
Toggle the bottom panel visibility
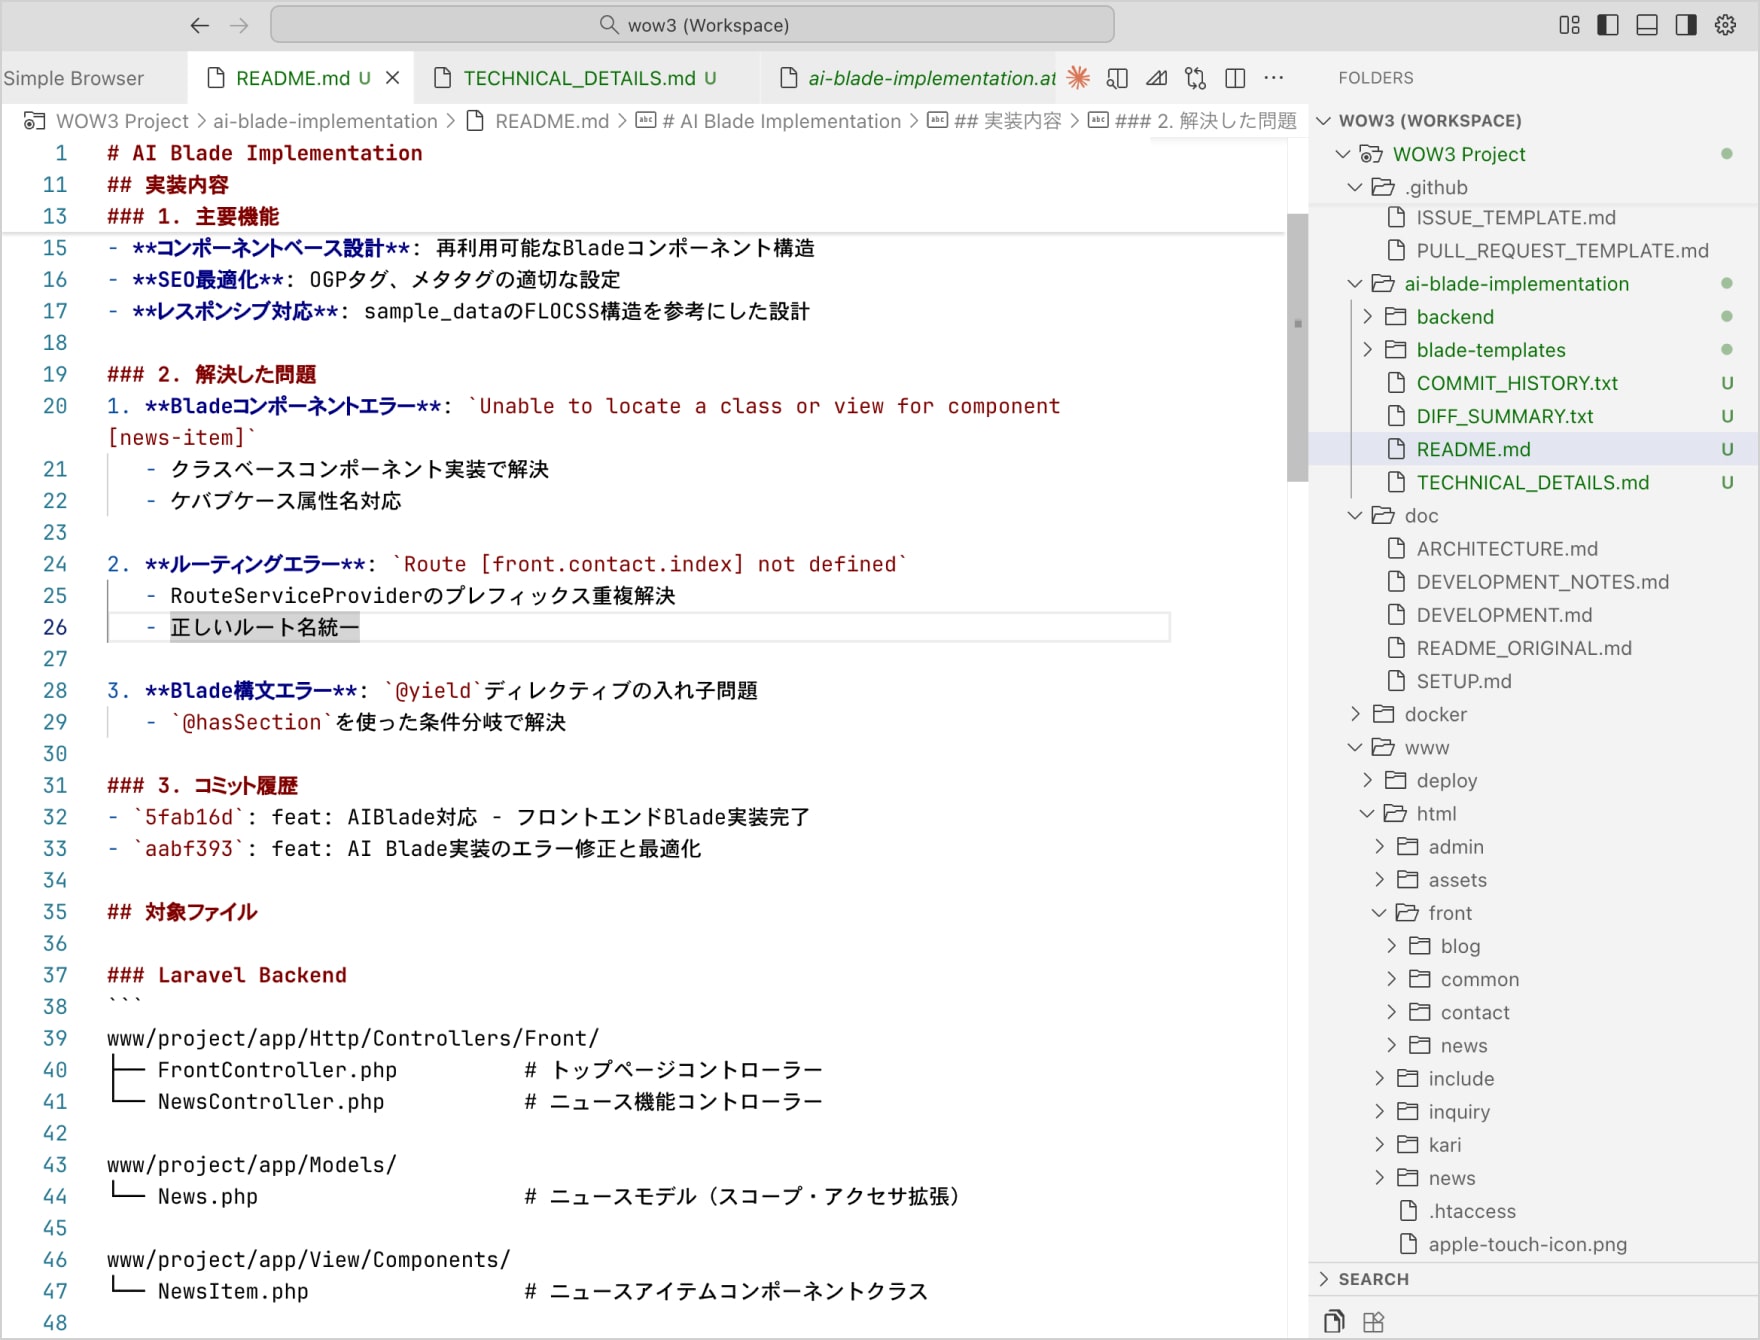(x=1647, y=25)
